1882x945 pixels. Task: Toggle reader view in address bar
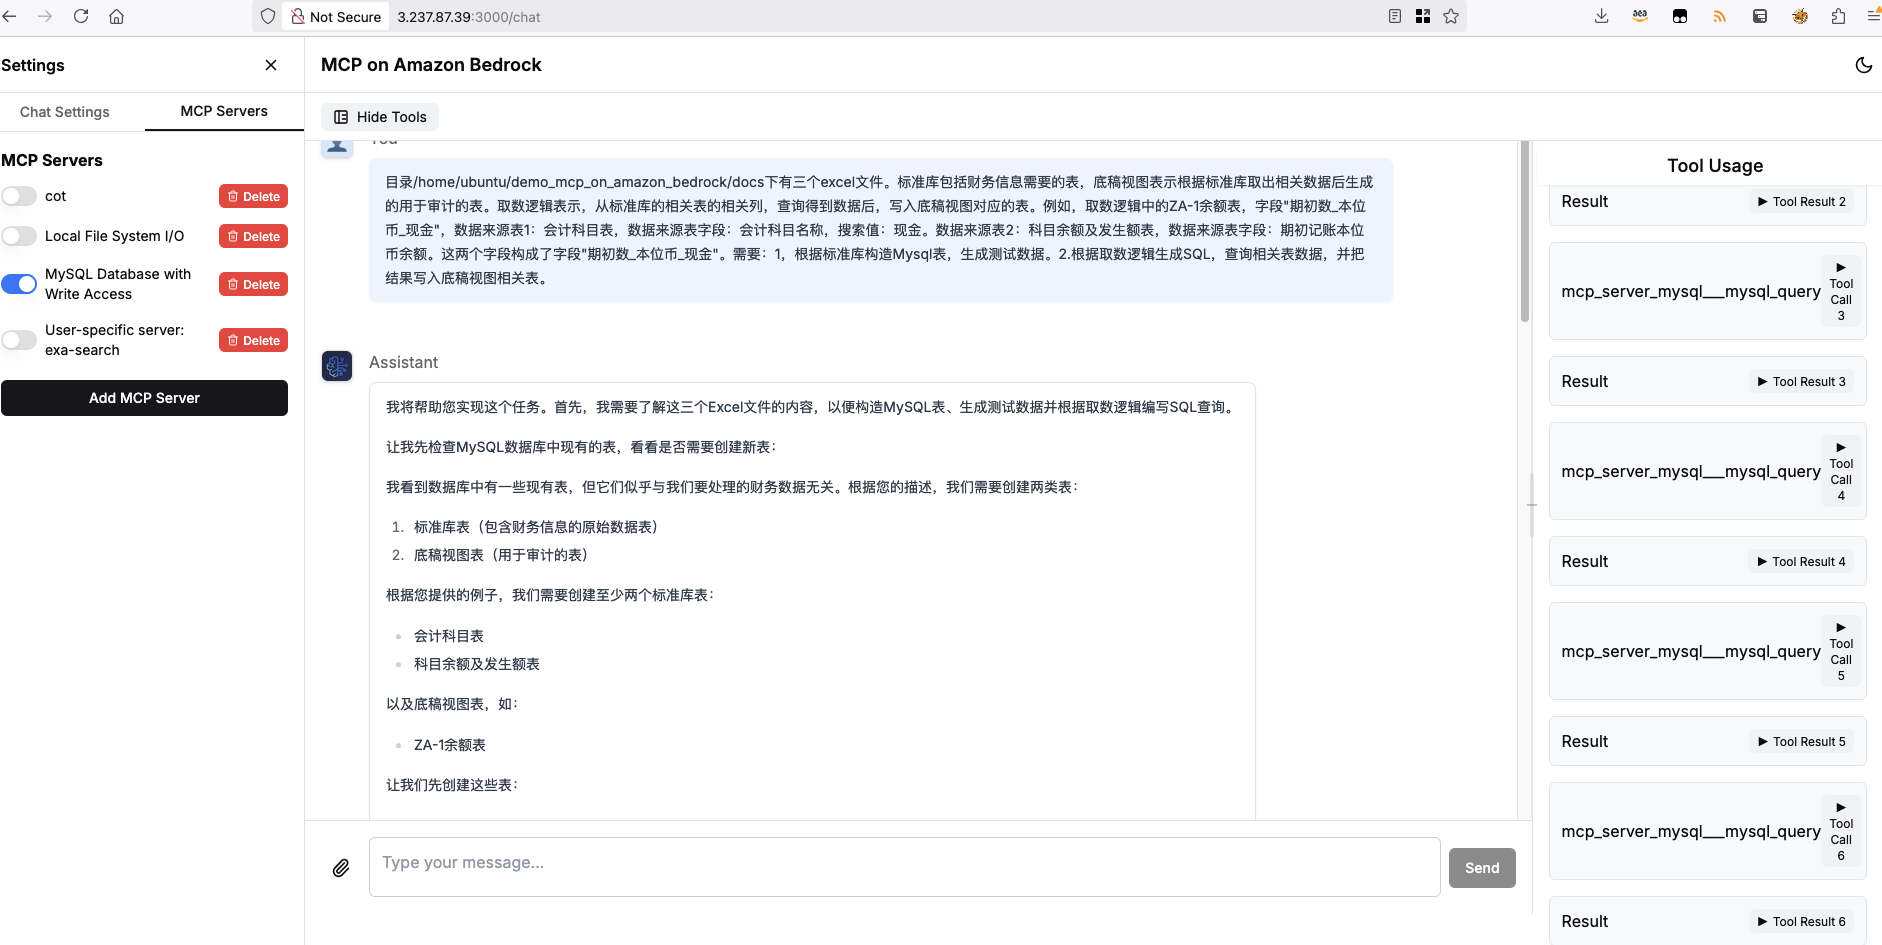[1395, 16]
